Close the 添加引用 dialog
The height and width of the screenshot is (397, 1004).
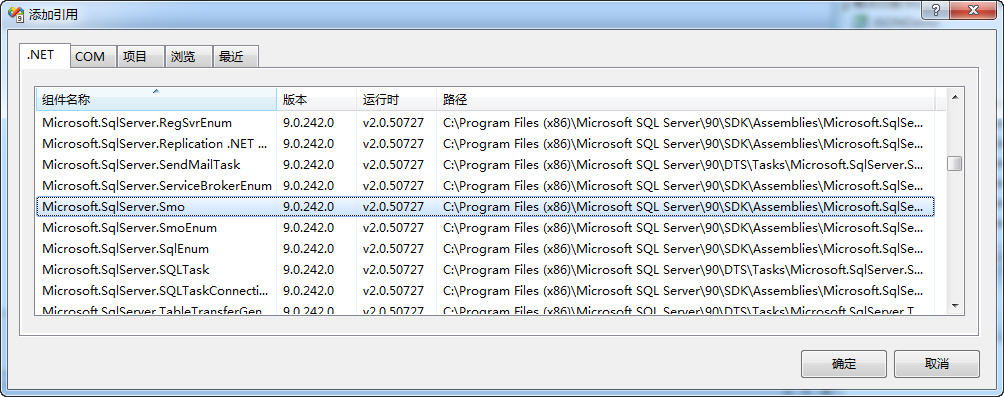[x=973, y=10]
